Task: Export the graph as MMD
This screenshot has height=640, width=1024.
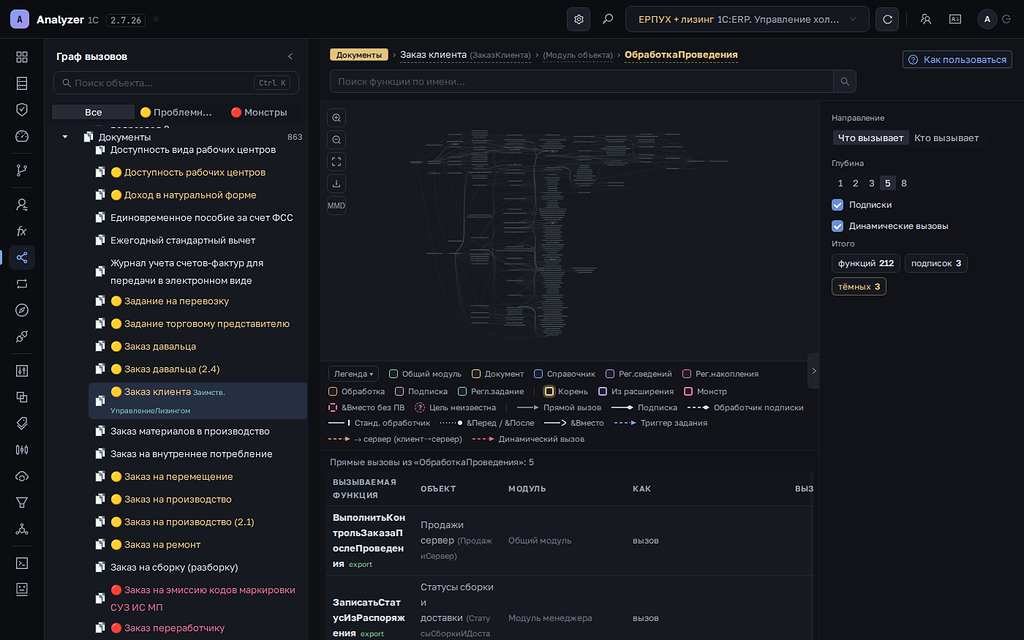Action: [336, 206]
